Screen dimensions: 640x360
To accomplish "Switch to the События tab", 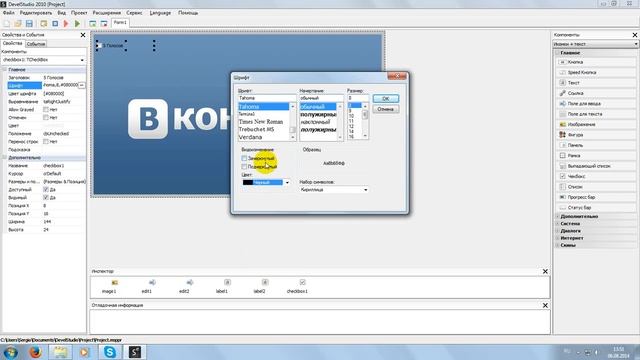I will [36, 44].
